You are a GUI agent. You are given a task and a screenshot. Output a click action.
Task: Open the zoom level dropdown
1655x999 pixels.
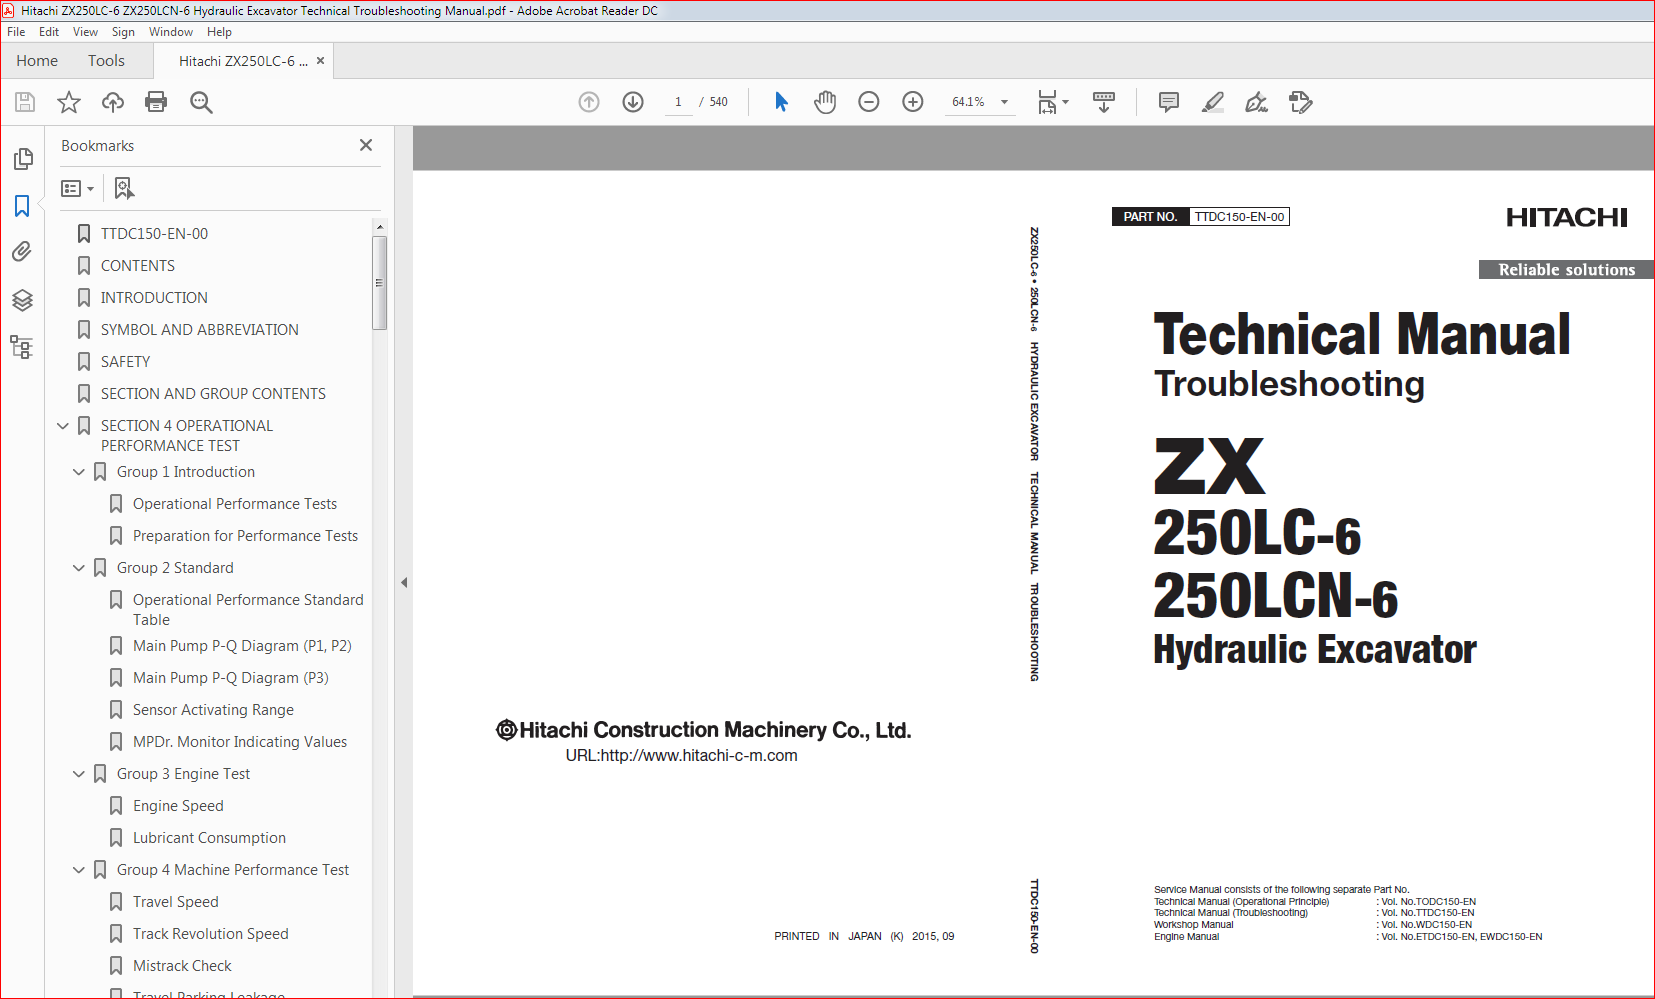(1004, 102)
